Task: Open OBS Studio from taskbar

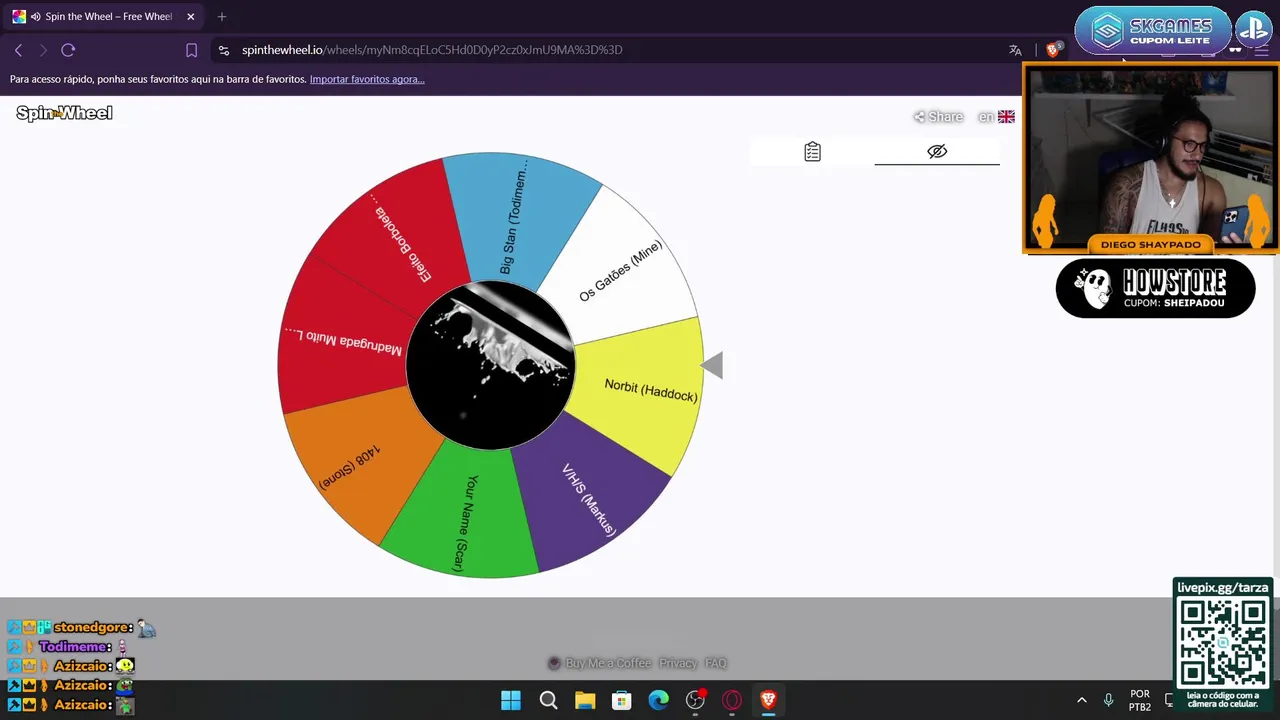Action: pos(695,700)
